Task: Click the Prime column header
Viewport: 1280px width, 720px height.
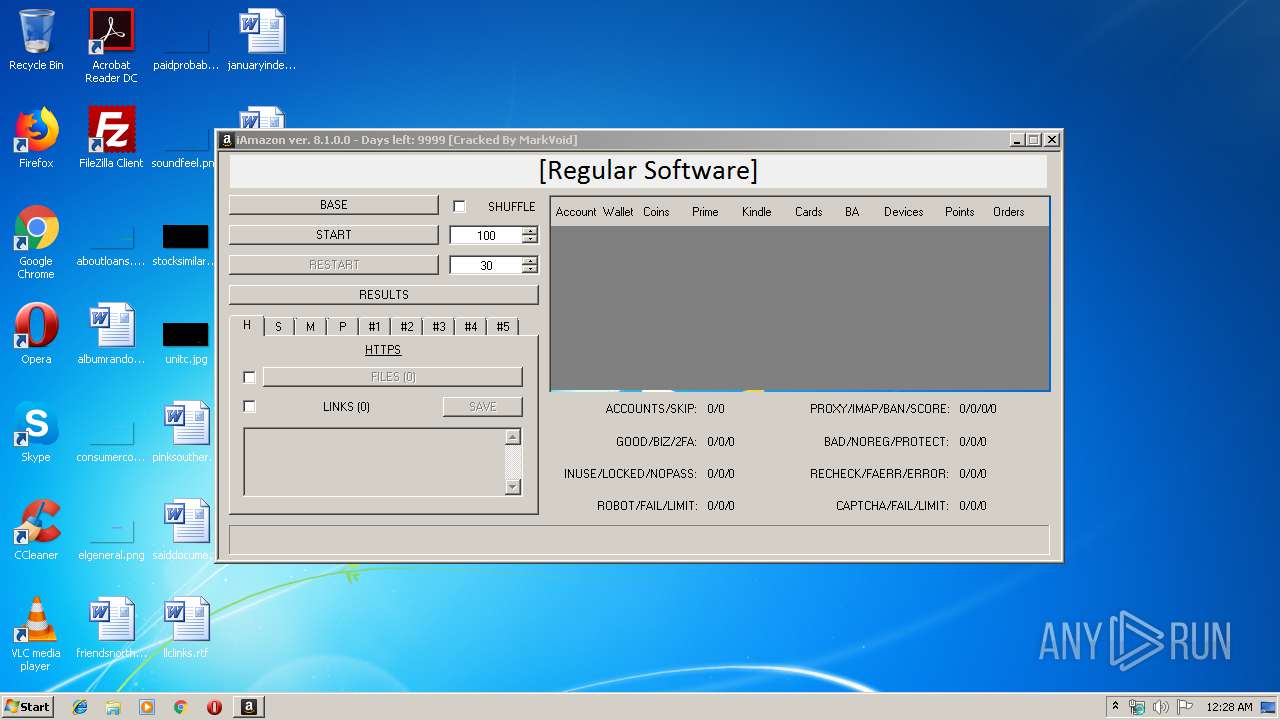Action: point(705,212)
